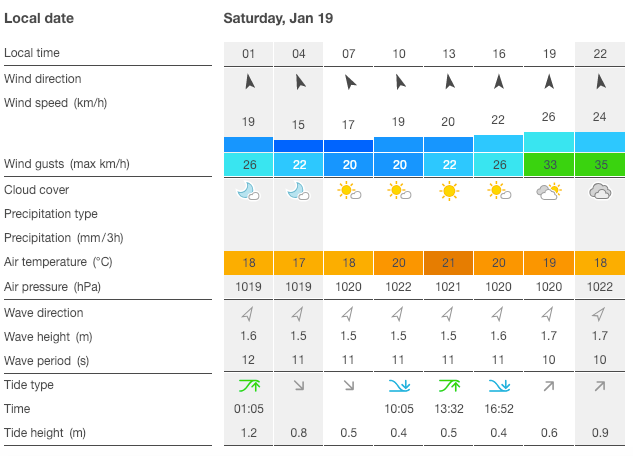
Task: Click the high tide icon above 13:32
Action: [x=448, y=385]
